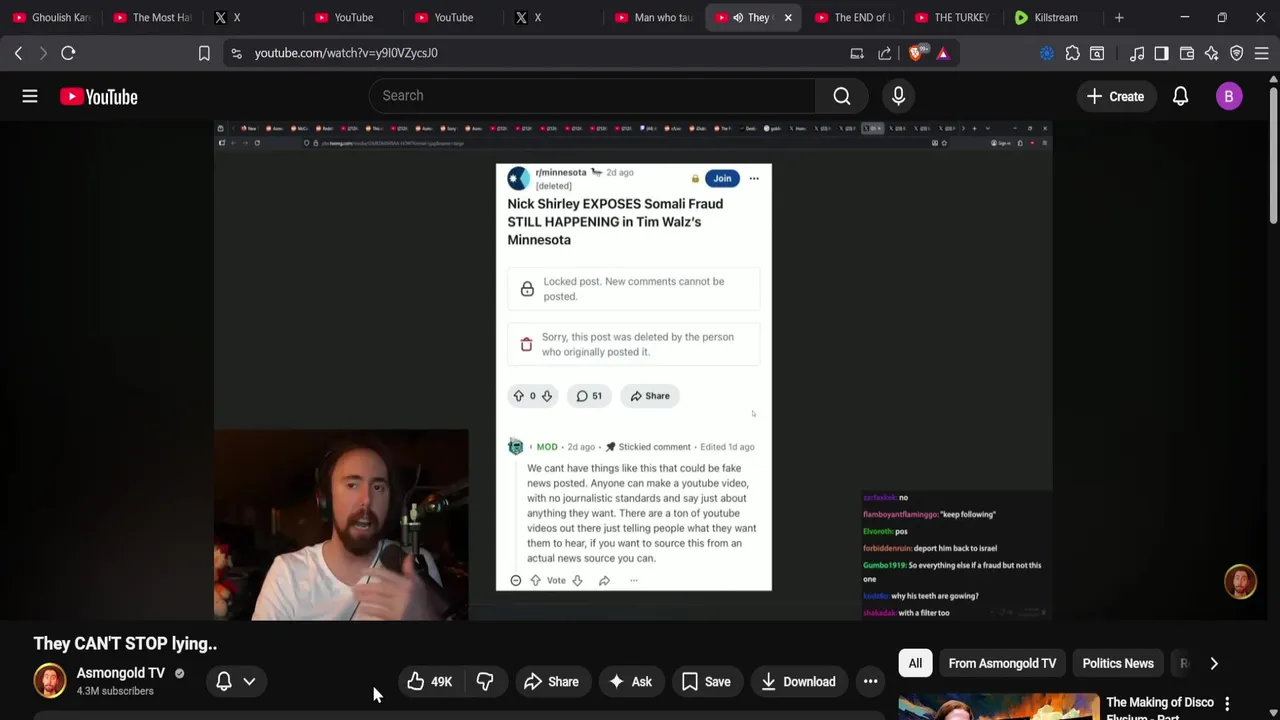1280x720 pixels.
Task: Click the channel watermark in video corner
Action: 1241,582
